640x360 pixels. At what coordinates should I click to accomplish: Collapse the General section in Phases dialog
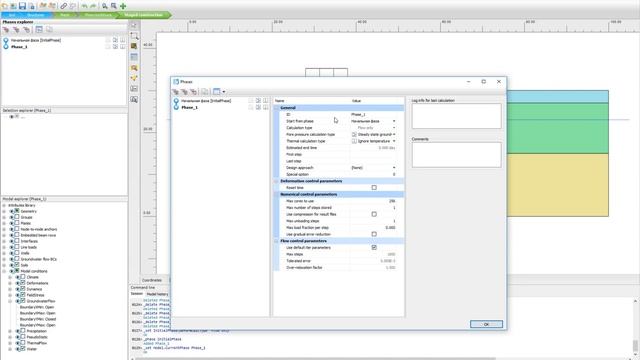click(x=276, y=108)
